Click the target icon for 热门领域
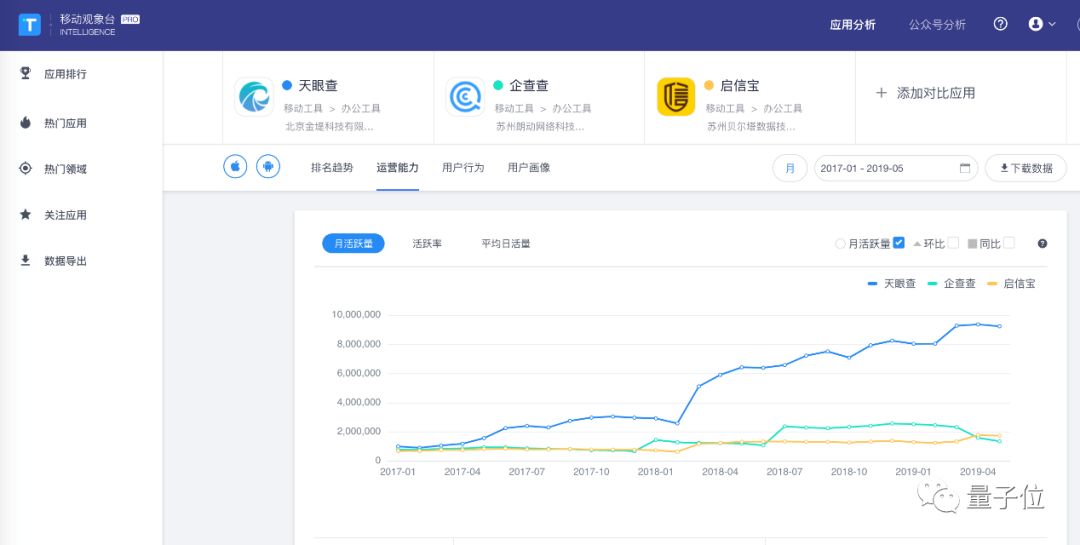The height and width of the screenshot is (545, 1080). 25,168
